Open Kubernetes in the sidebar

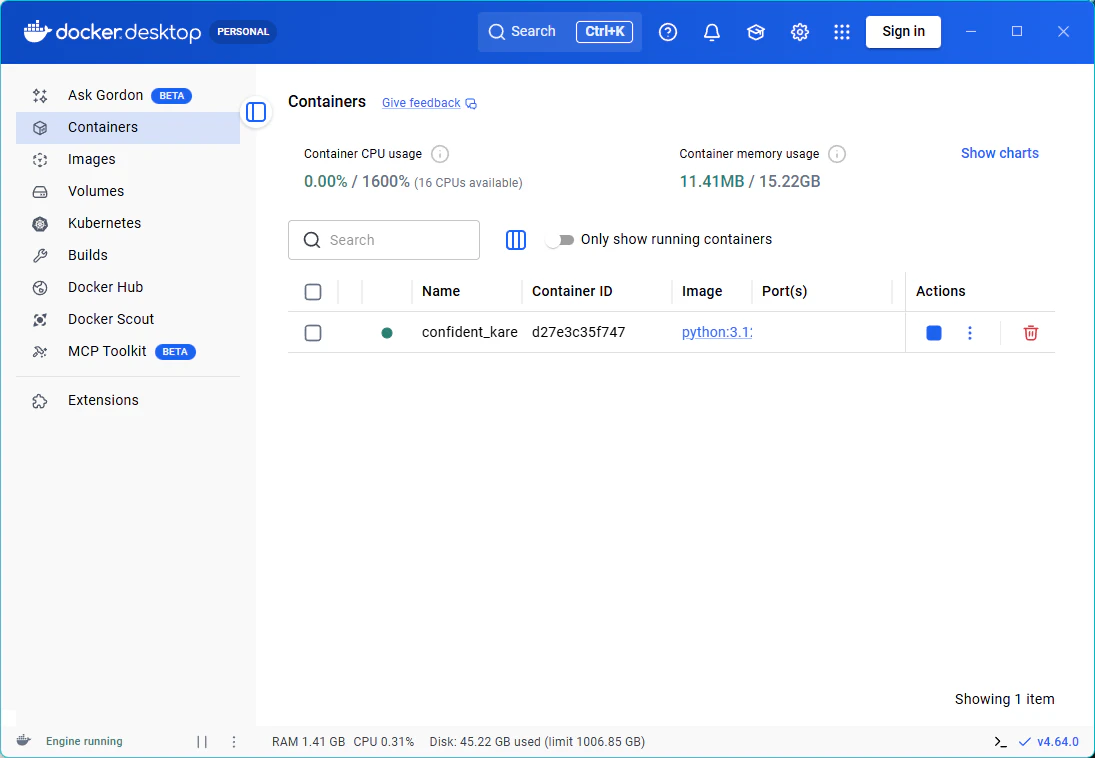[128, 223]
